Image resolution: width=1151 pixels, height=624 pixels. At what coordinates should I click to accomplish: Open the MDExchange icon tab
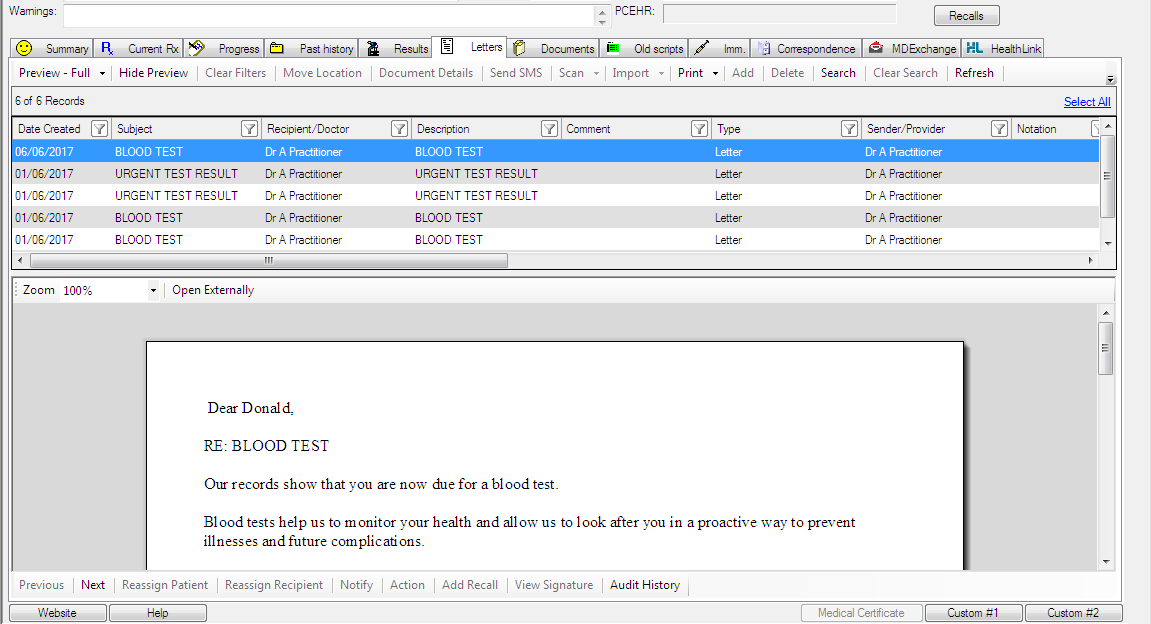pyautogui.click(x=876, y=48)
